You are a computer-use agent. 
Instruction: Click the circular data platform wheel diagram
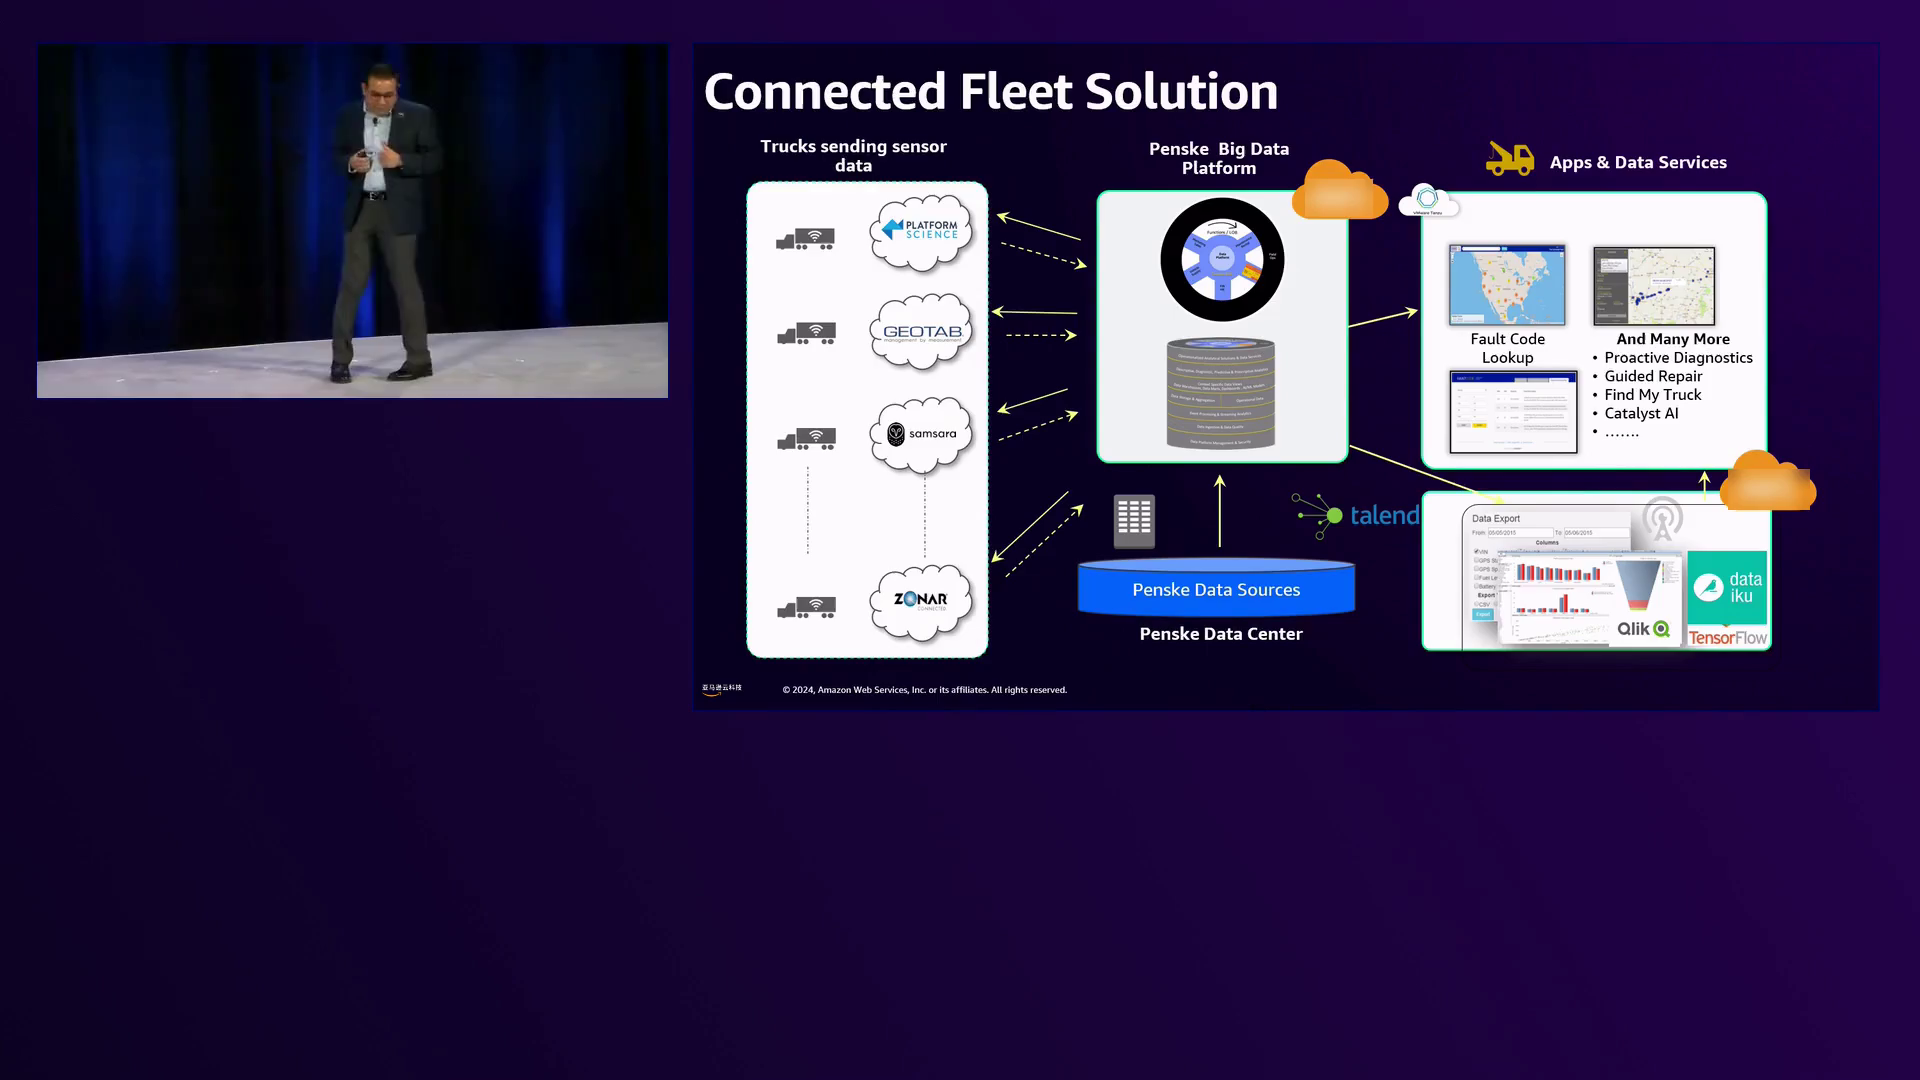(x=1222, y=260)
